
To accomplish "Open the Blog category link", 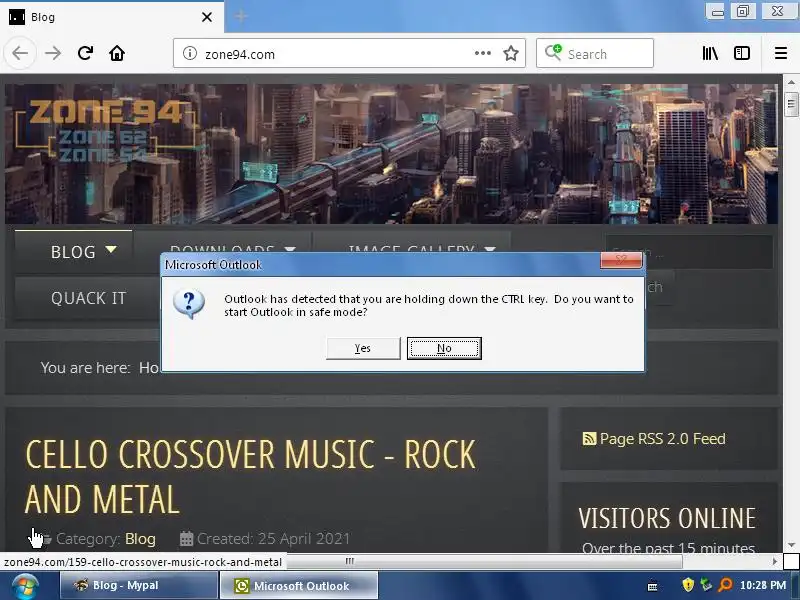I will tap(140, 539).
